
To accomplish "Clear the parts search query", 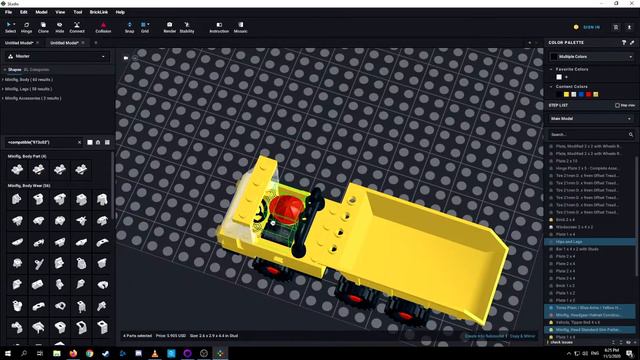I will tap(79, 142).
